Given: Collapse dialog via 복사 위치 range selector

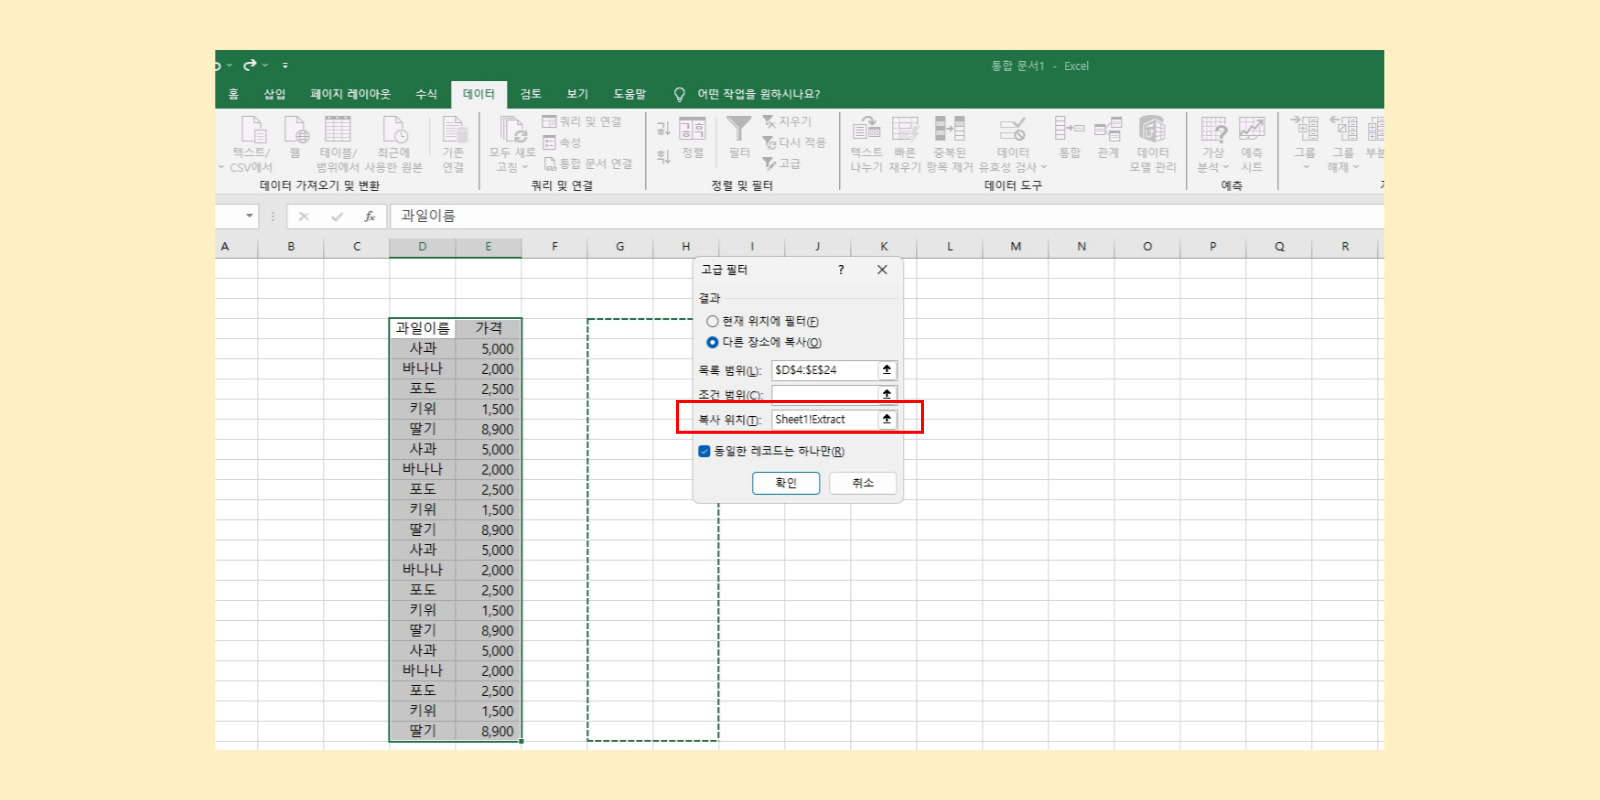Looking at the screenshot, I should 887,420.
